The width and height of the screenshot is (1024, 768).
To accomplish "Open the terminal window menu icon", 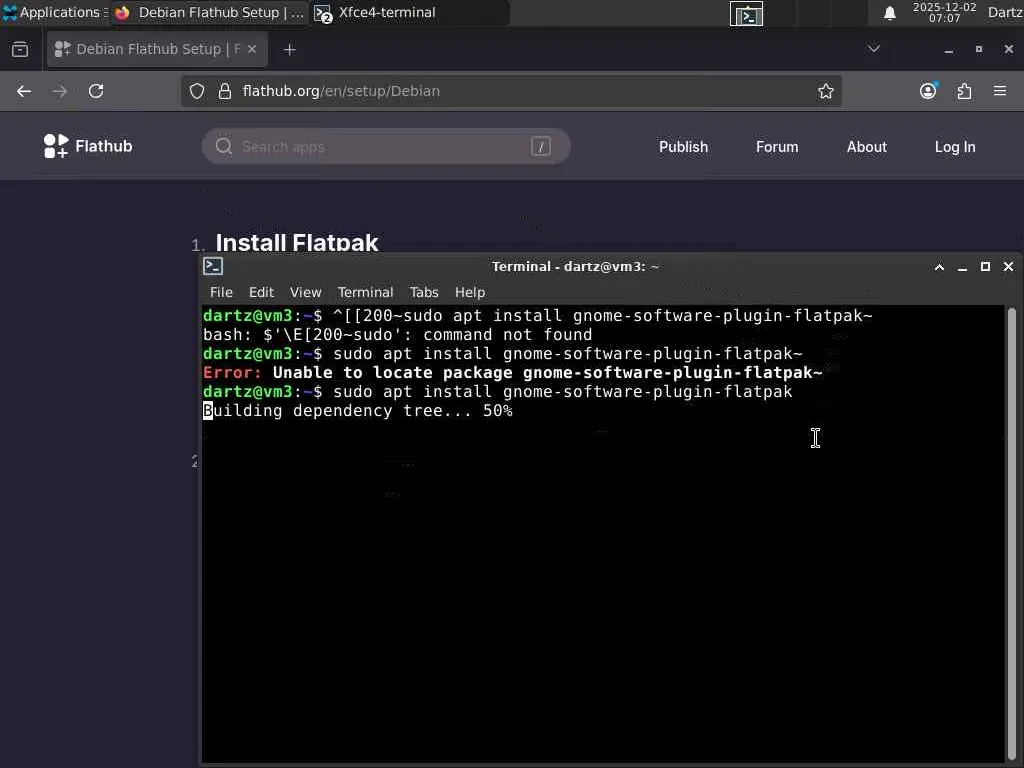I will pos(213,266).
